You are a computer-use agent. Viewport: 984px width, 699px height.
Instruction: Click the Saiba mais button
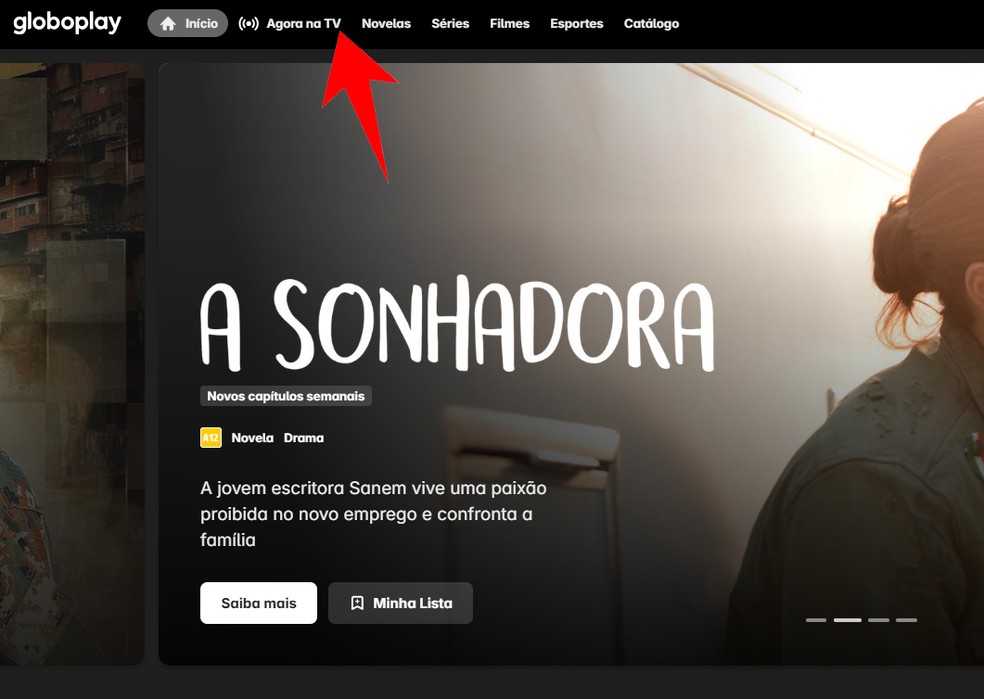(259, 603)
